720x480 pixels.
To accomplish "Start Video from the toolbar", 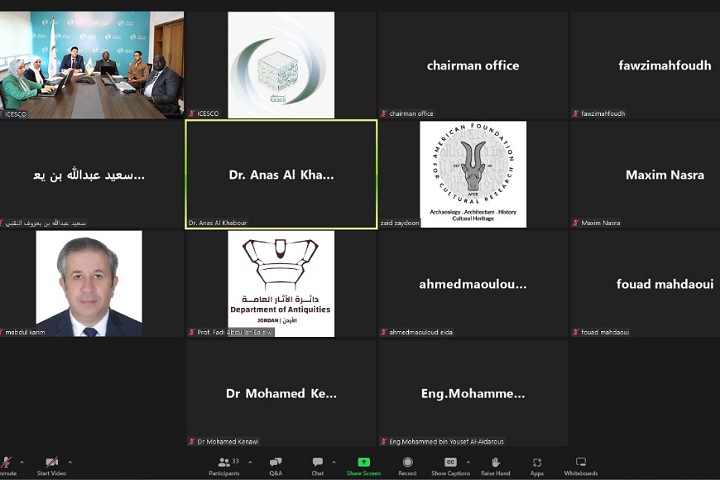I will tap(52, 463).
